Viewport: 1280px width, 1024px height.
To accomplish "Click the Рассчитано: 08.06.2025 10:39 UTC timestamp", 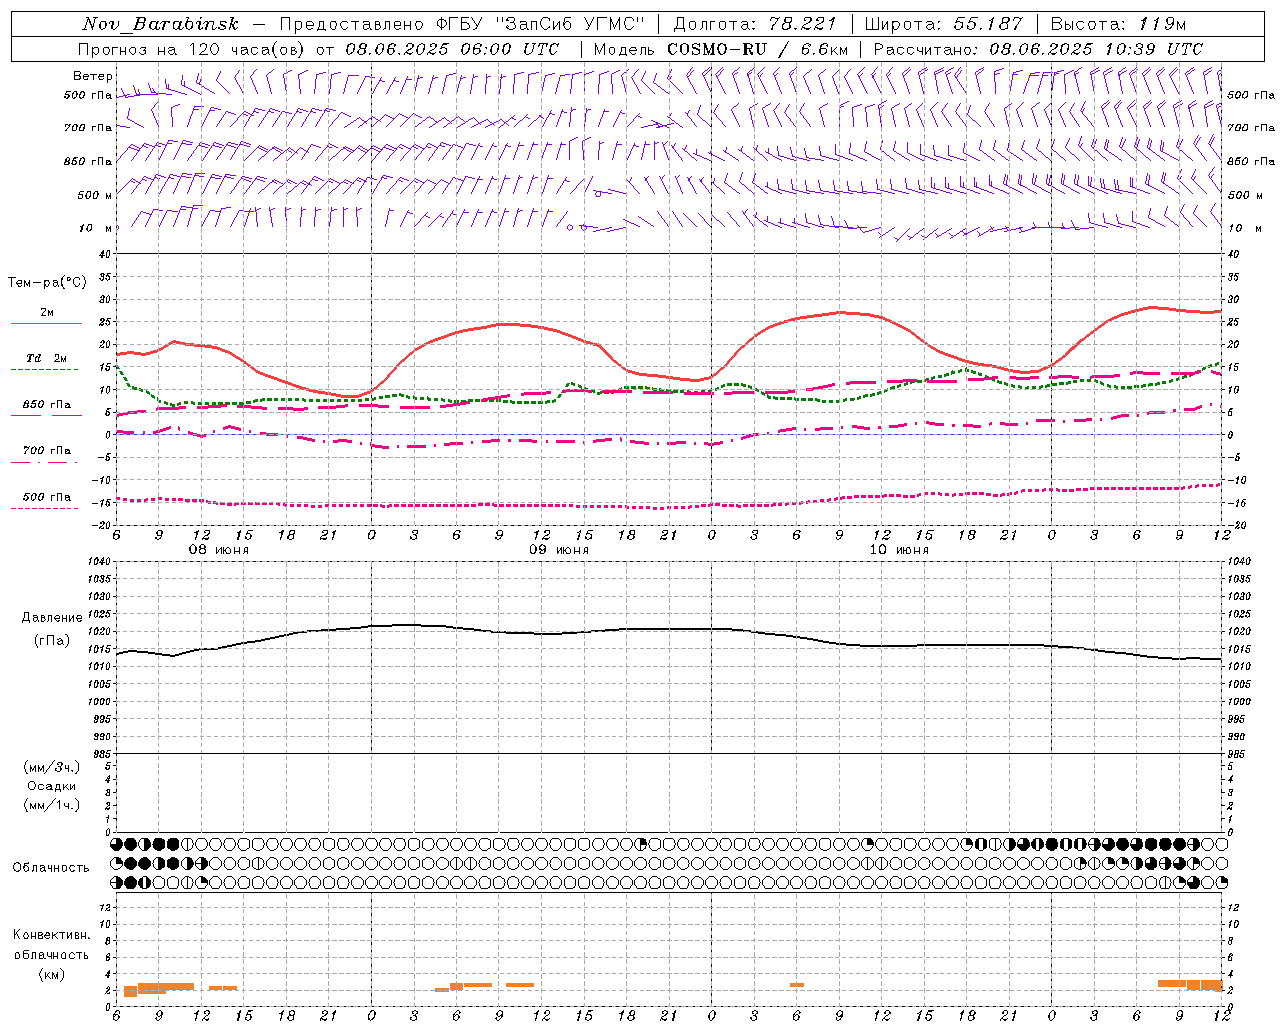I will point(1038,49).
